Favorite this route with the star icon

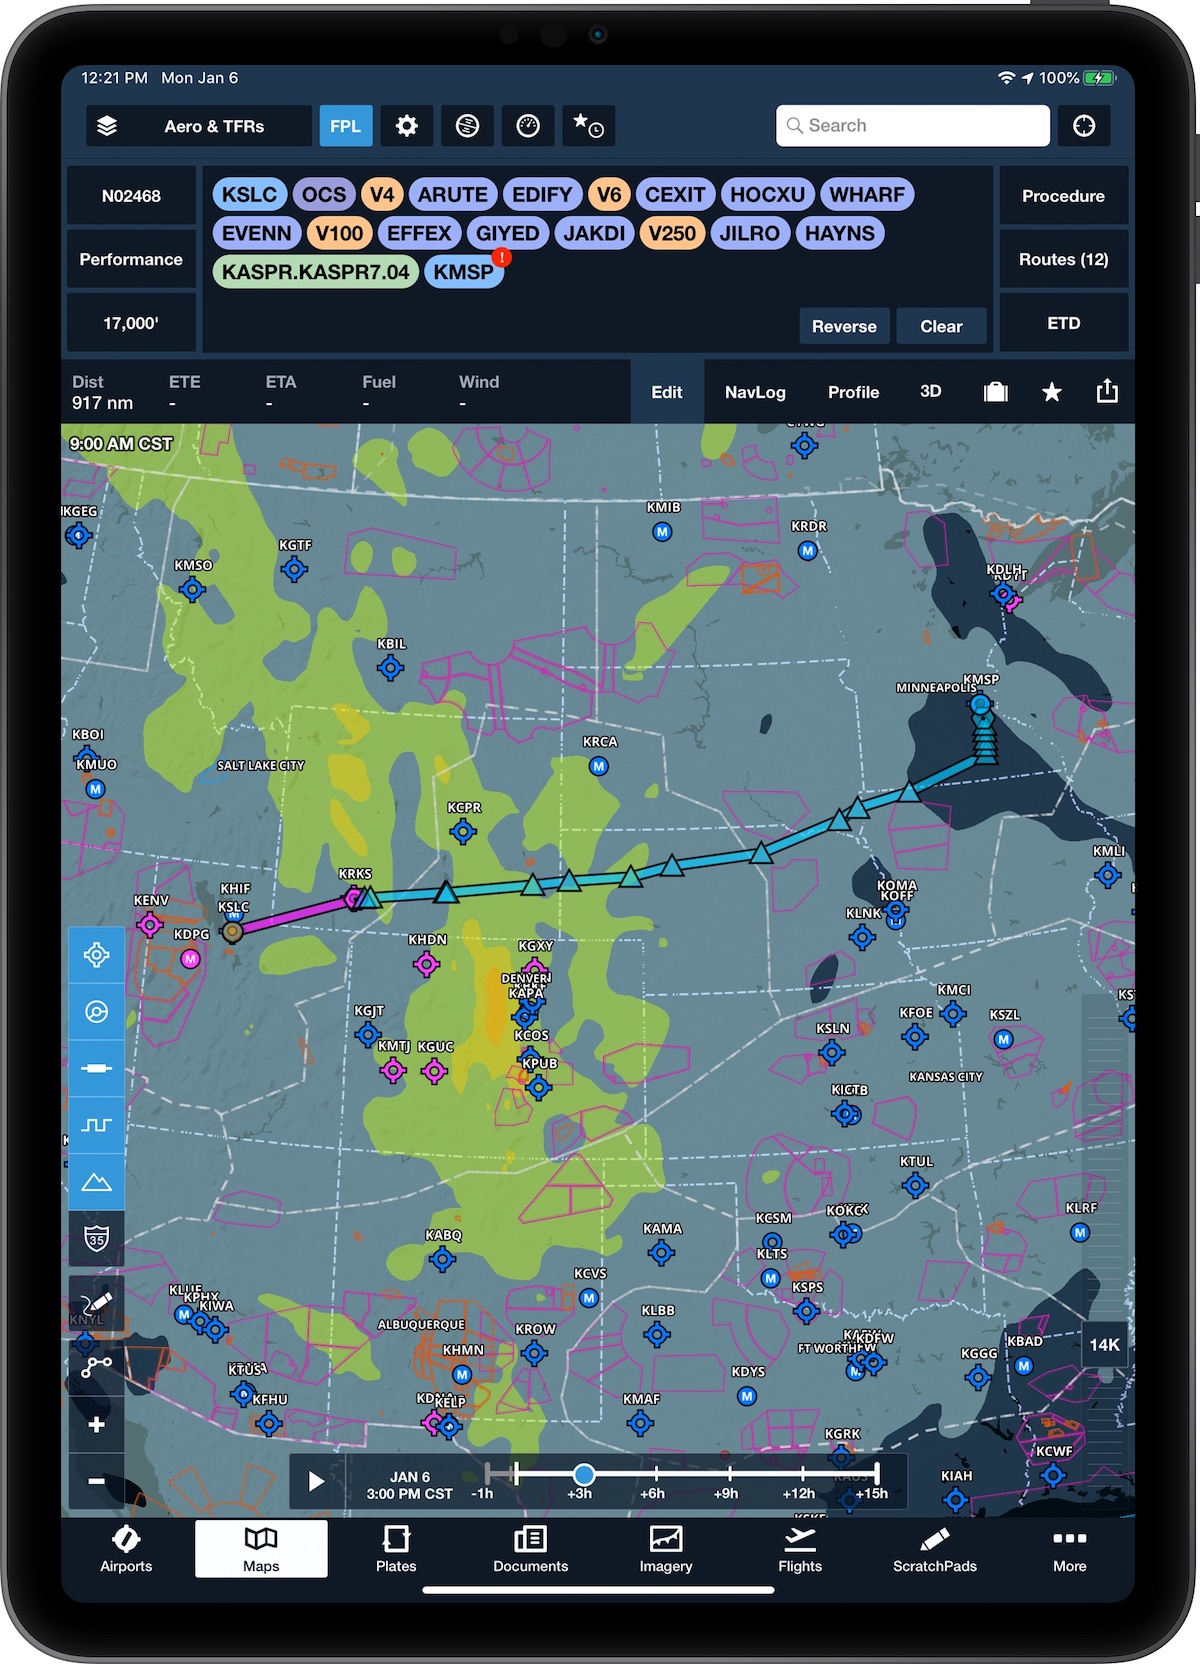tap(1051, 392)
